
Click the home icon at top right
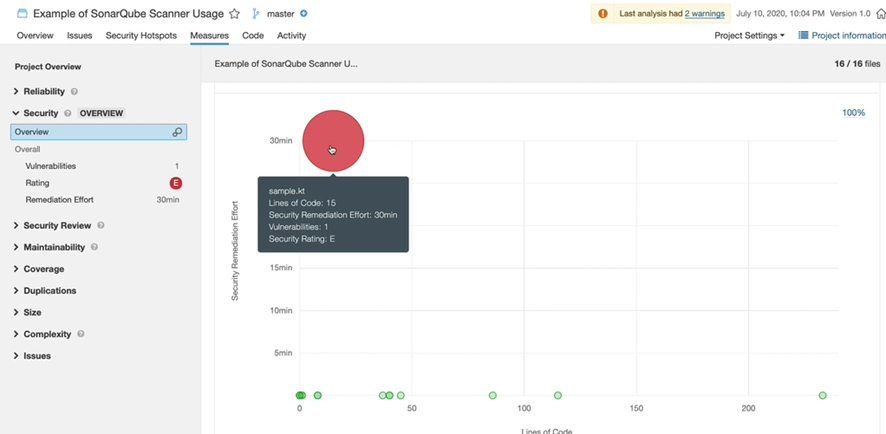coord(880,14)
